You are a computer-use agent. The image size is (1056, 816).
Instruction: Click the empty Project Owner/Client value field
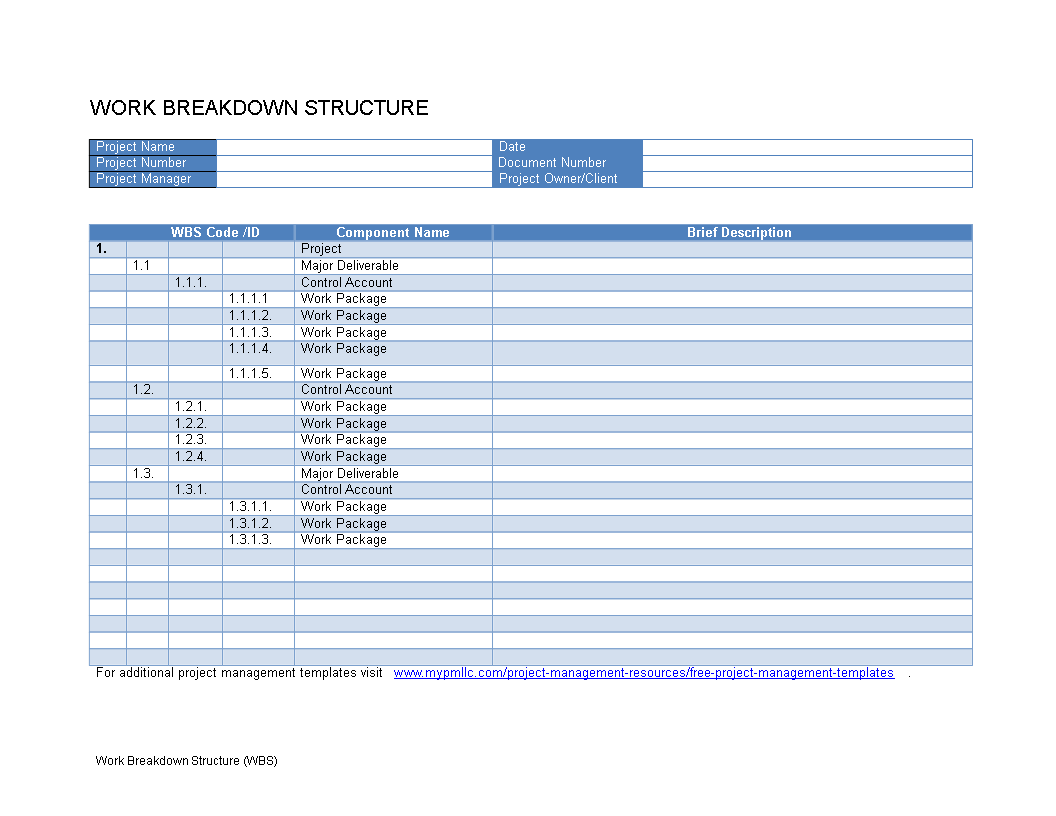pos(807,179)
